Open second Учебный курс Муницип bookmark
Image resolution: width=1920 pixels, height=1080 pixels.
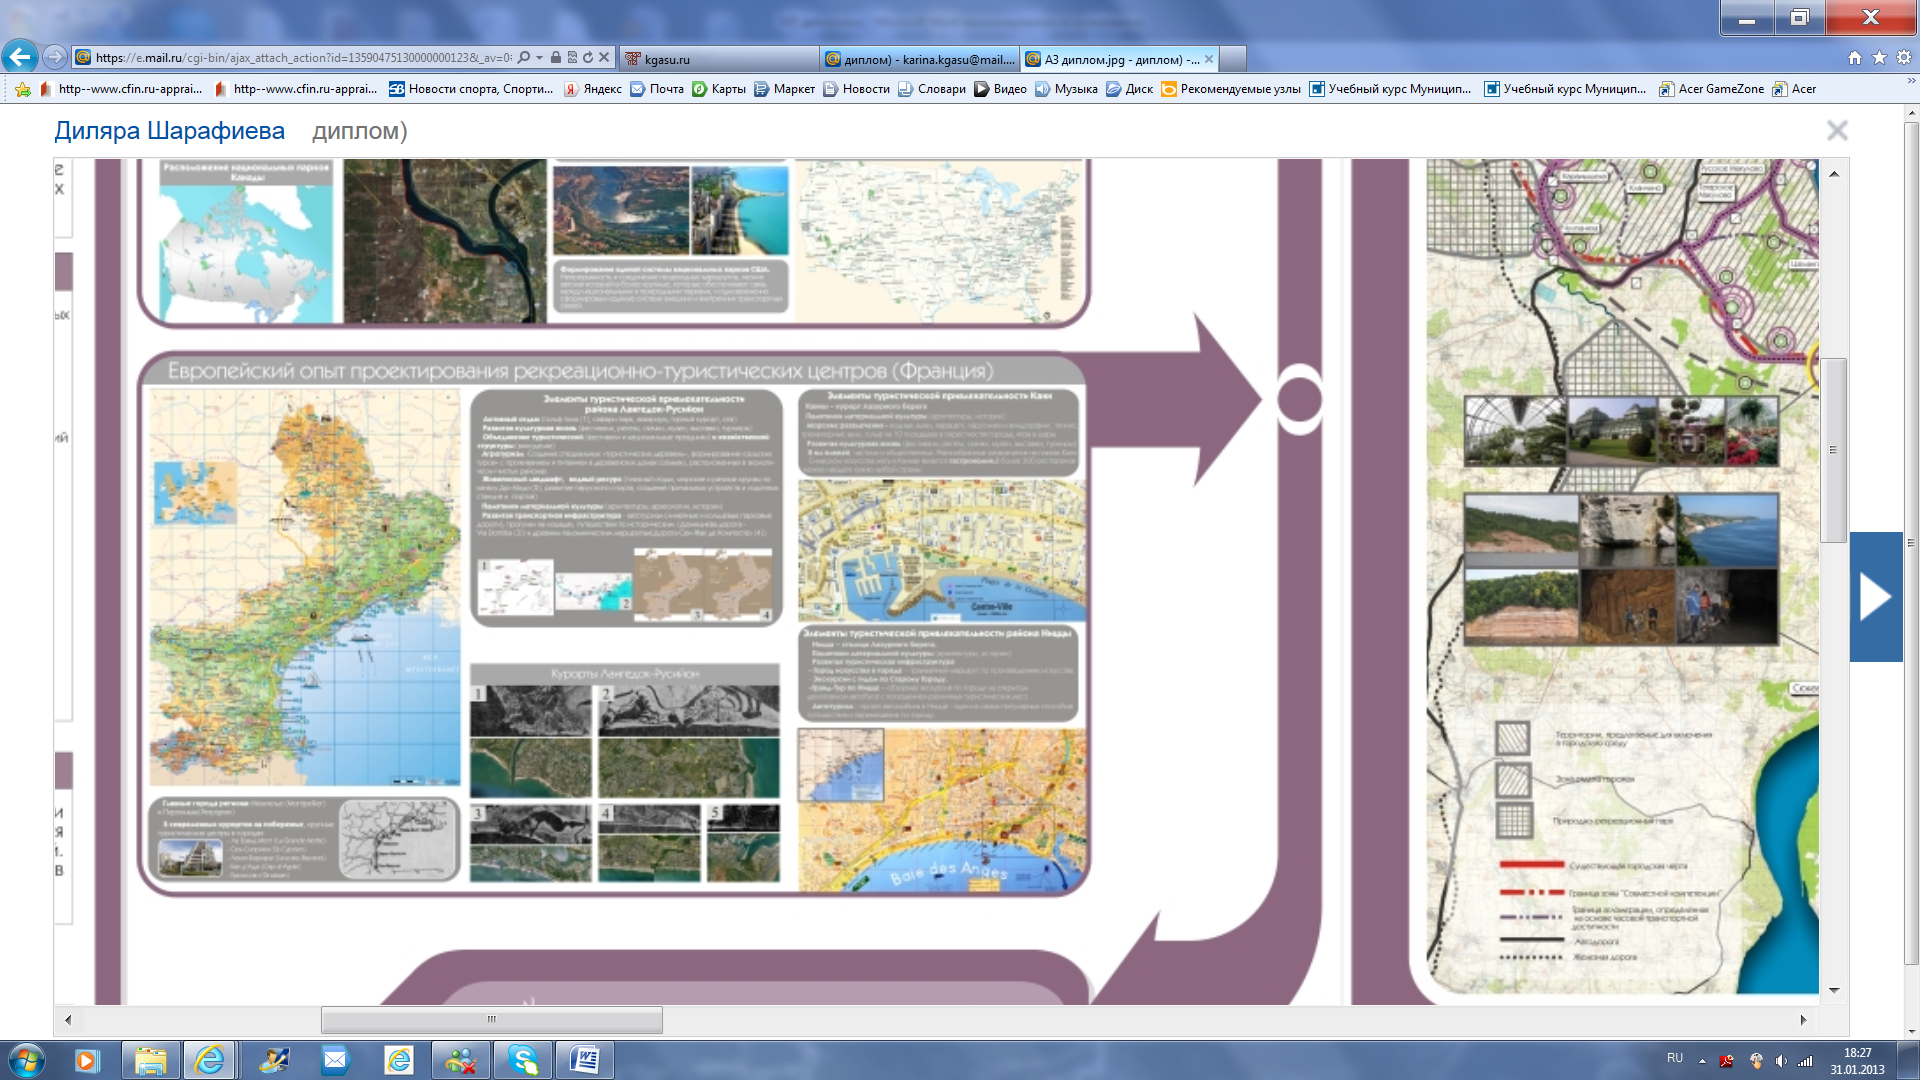tap(1566, 89)
